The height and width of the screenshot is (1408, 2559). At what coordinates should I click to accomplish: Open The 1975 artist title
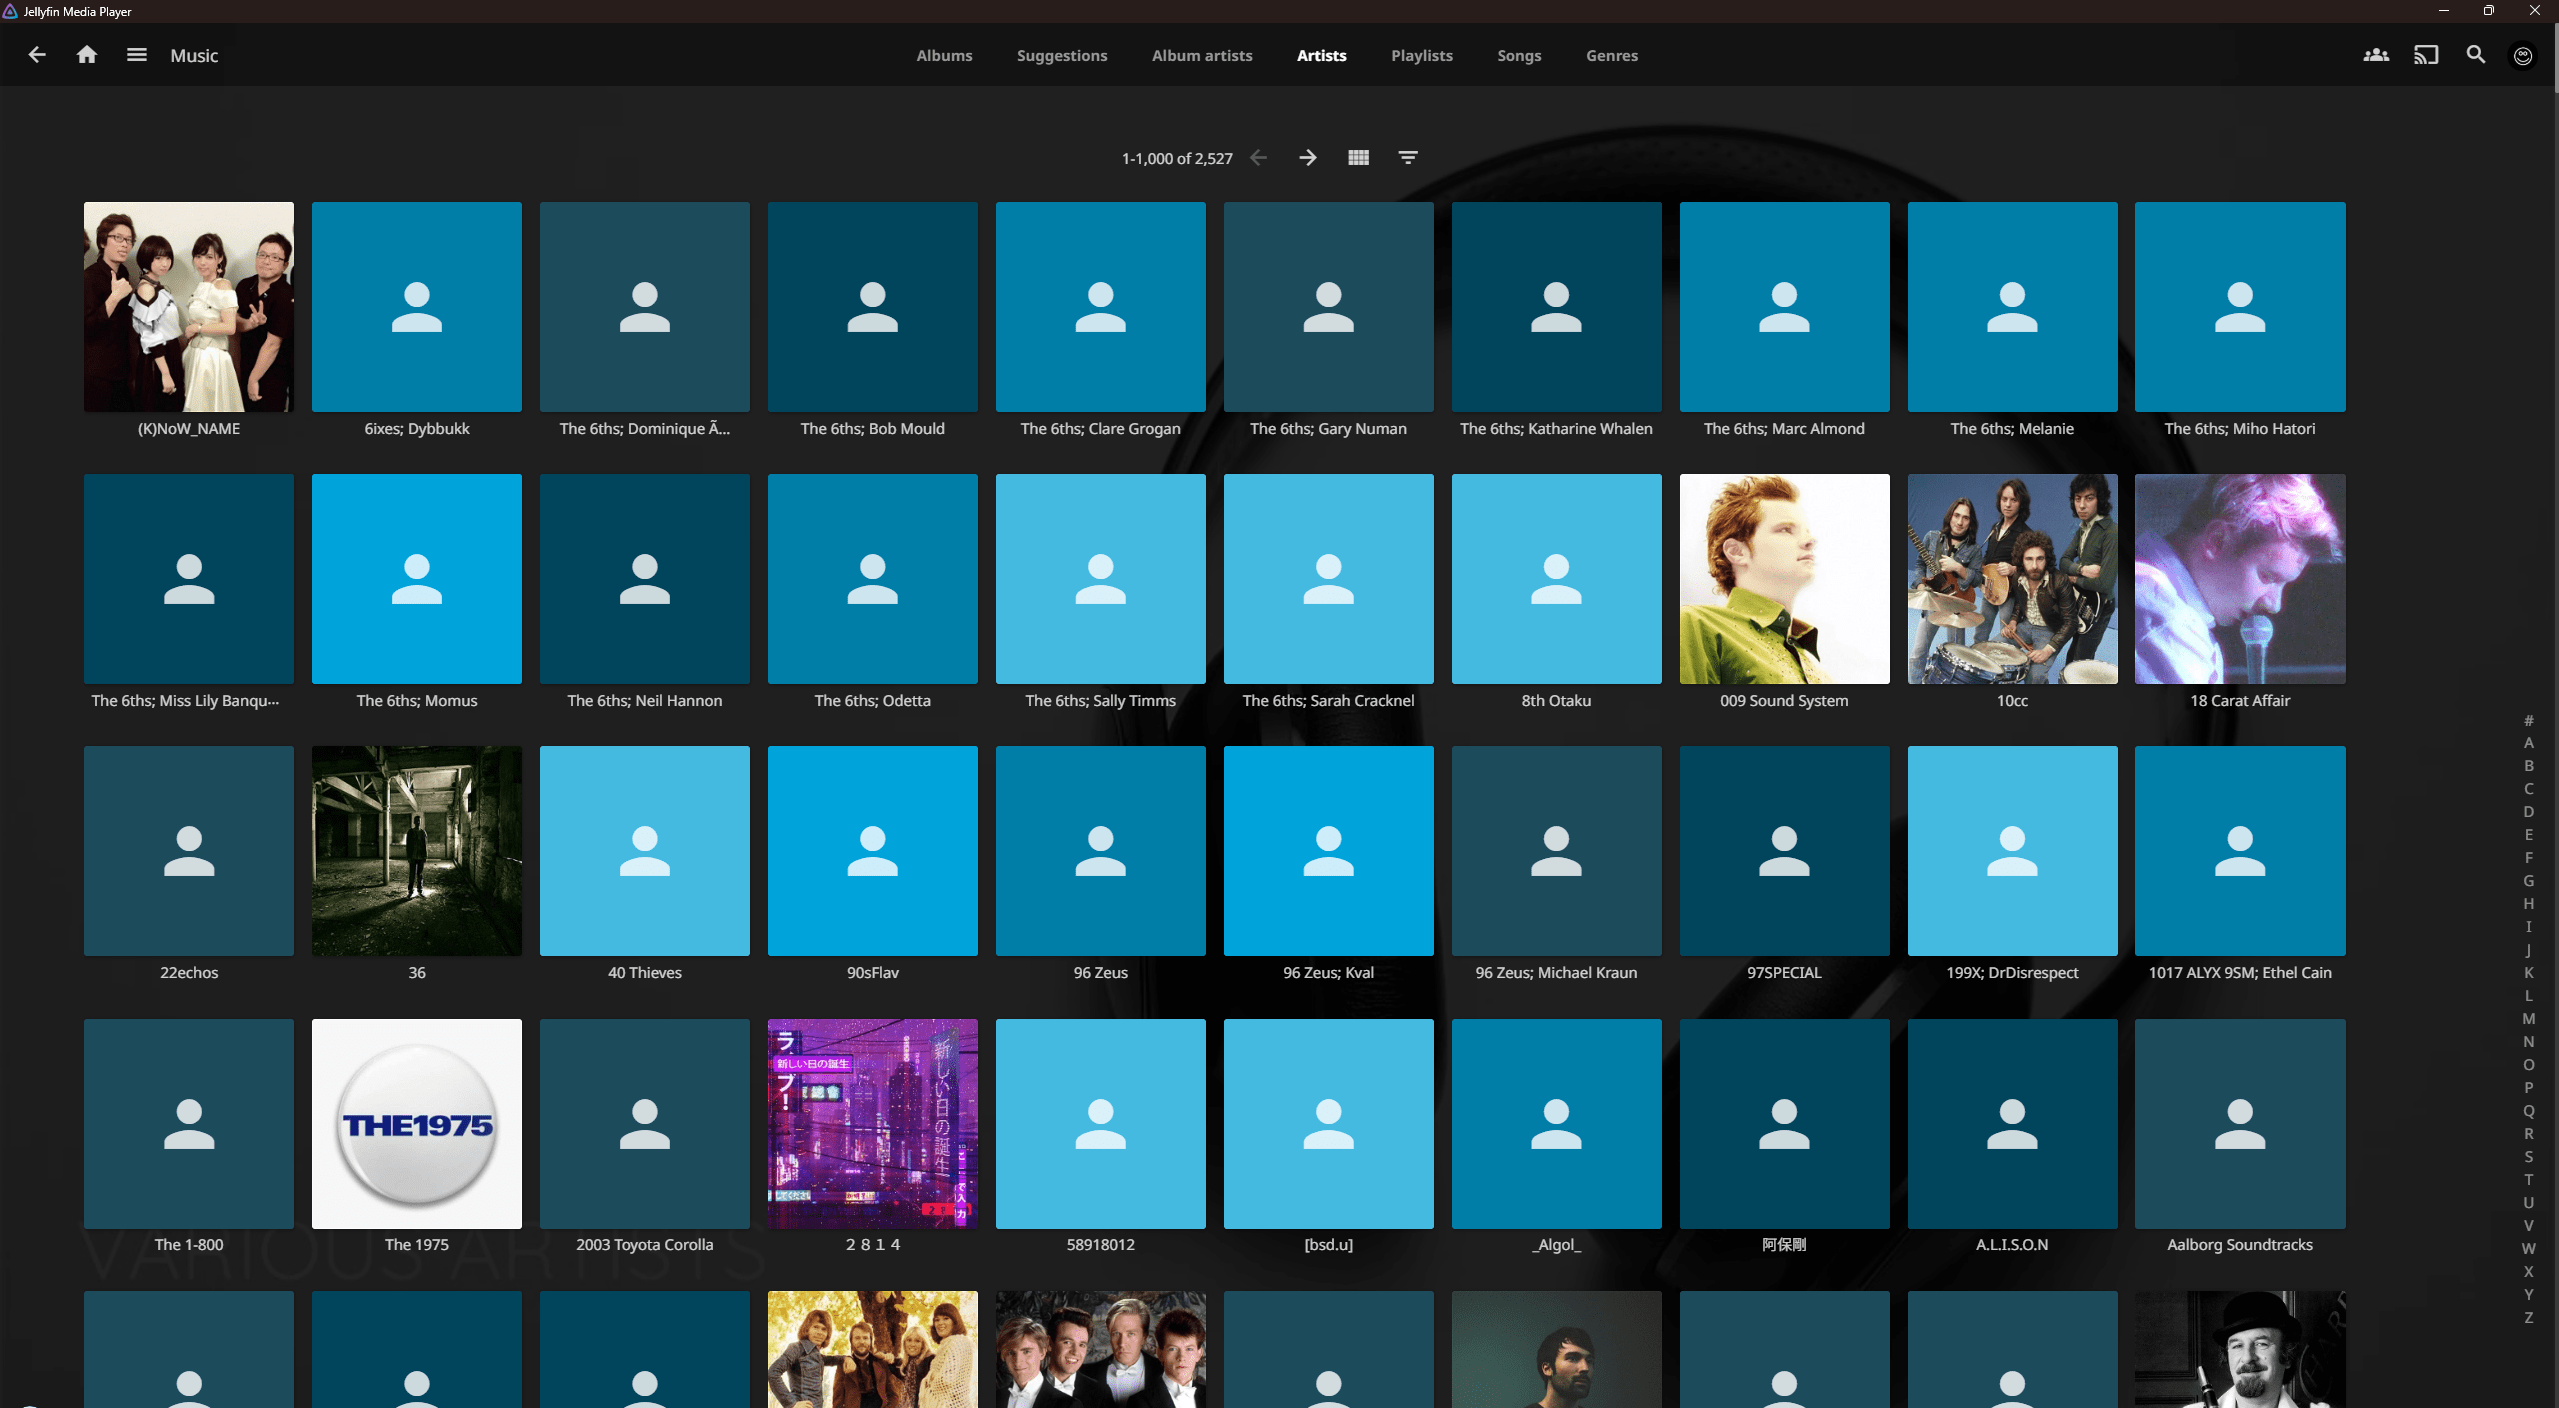[416, 1244]
